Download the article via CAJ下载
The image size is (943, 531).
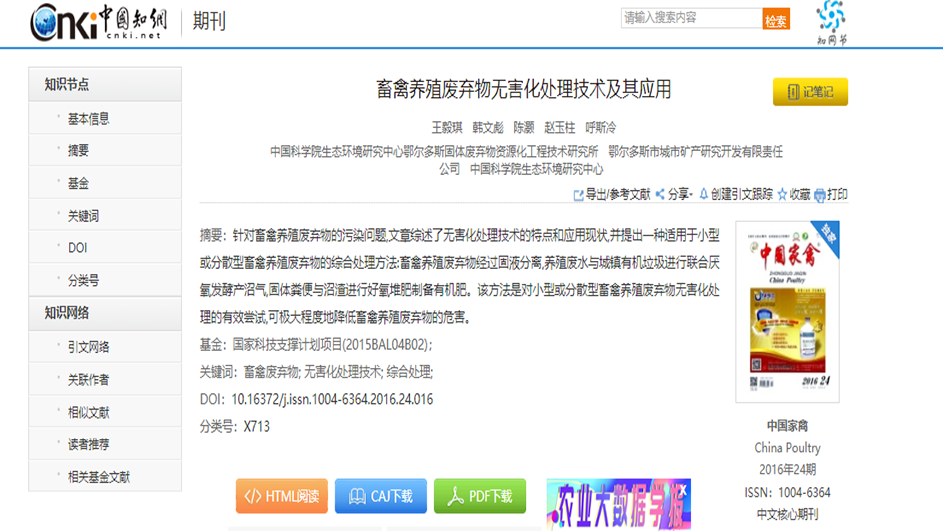point(380,496)
